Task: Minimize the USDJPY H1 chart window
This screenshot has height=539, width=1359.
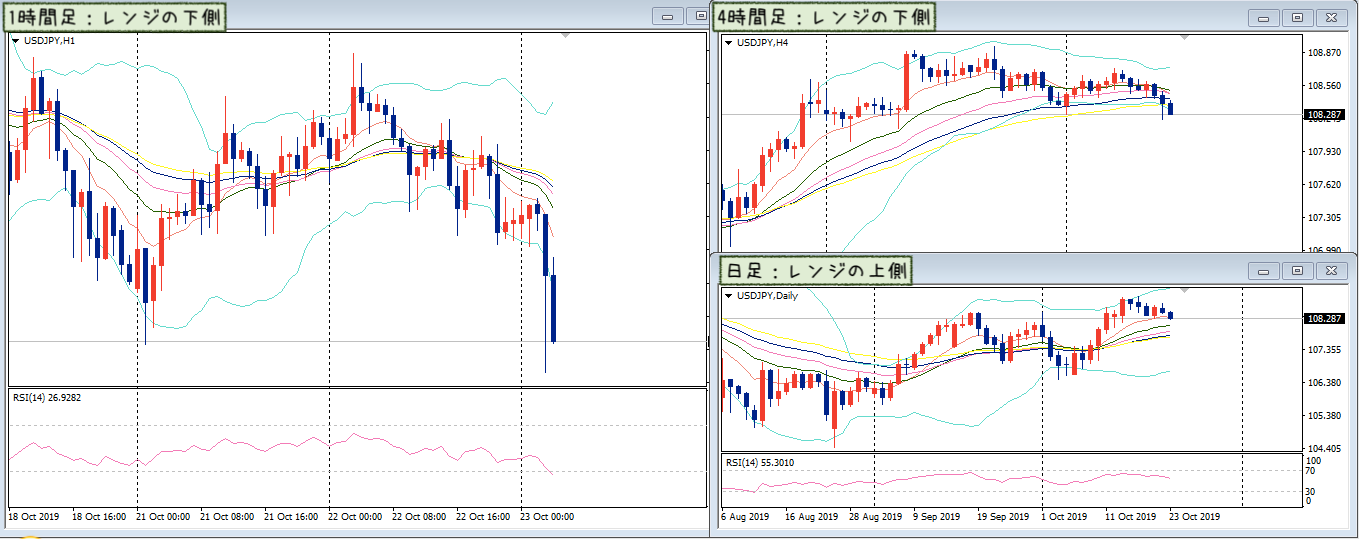Action: pyautogui.click(x=668, y=17)
